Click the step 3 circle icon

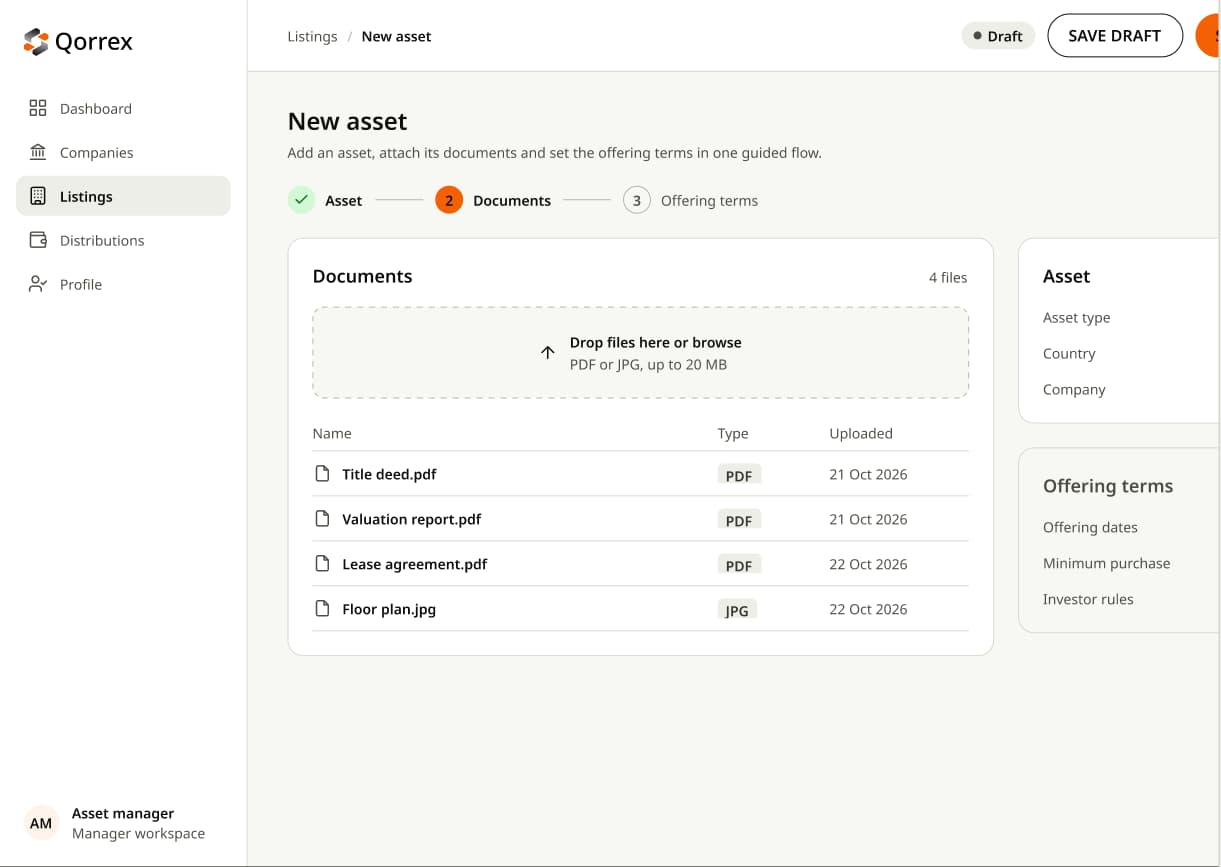coord(637,200)
